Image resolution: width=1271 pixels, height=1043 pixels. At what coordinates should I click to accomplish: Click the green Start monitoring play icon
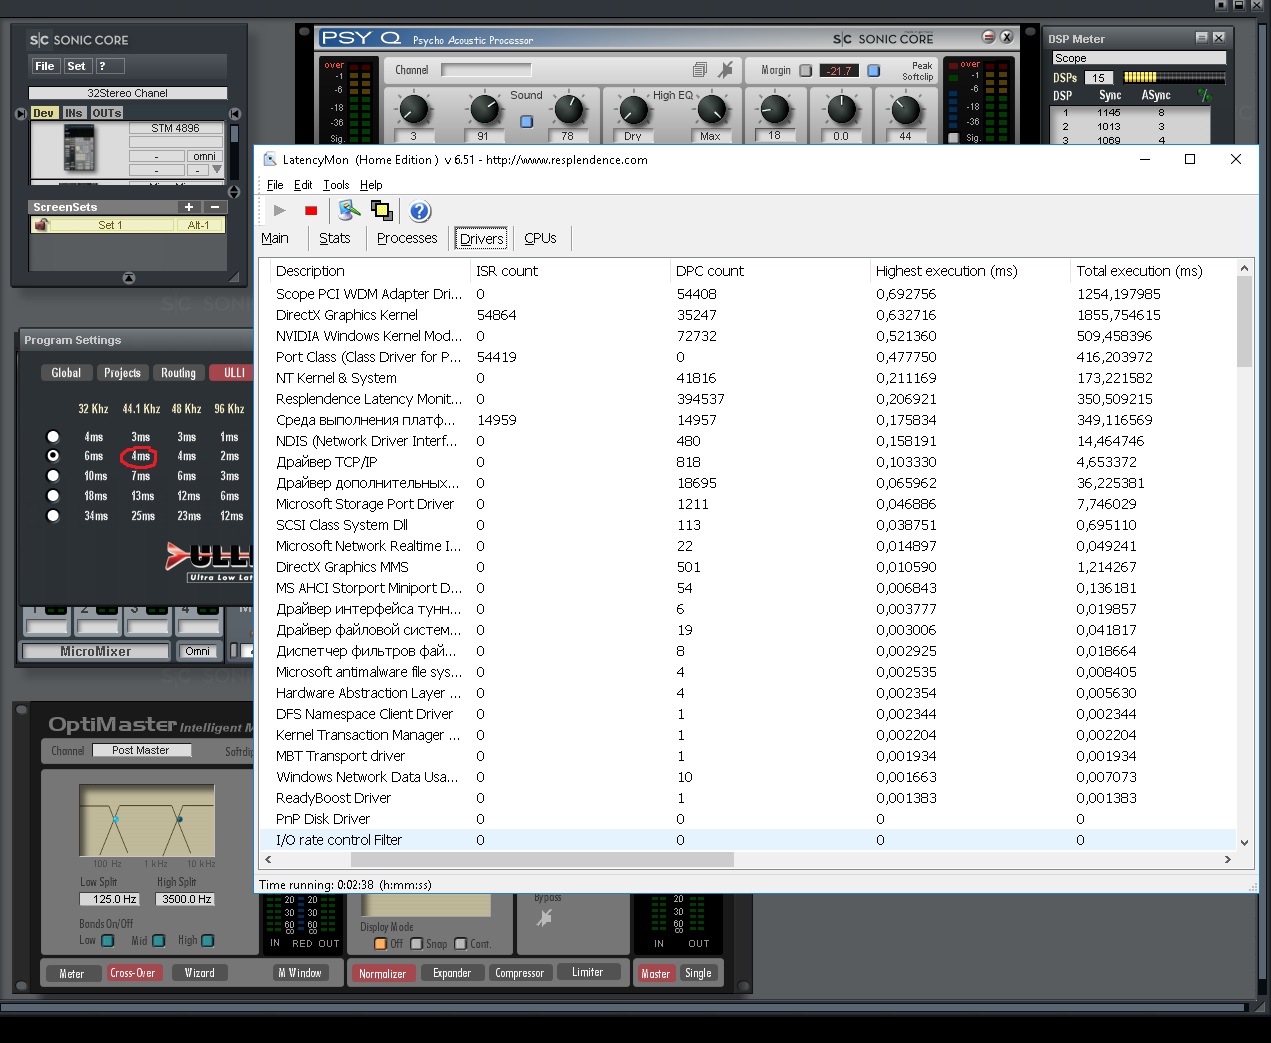pyautogui.click(x=280, y=211)
